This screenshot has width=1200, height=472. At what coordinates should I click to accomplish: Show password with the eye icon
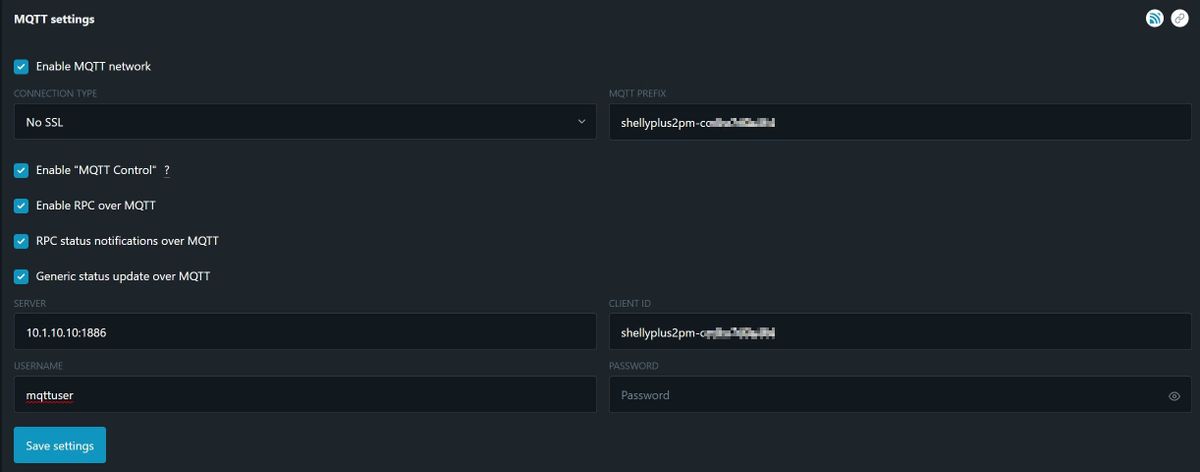point(1174,396)
